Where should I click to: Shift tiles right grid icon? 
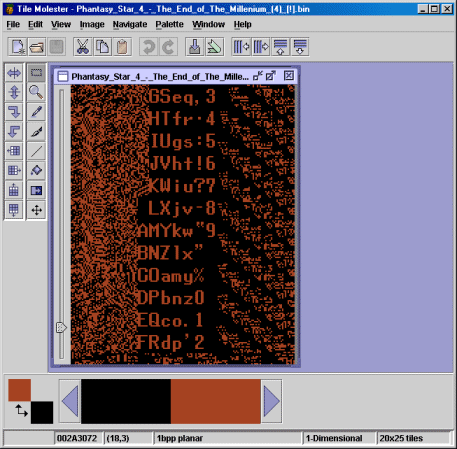pos(14,171)
